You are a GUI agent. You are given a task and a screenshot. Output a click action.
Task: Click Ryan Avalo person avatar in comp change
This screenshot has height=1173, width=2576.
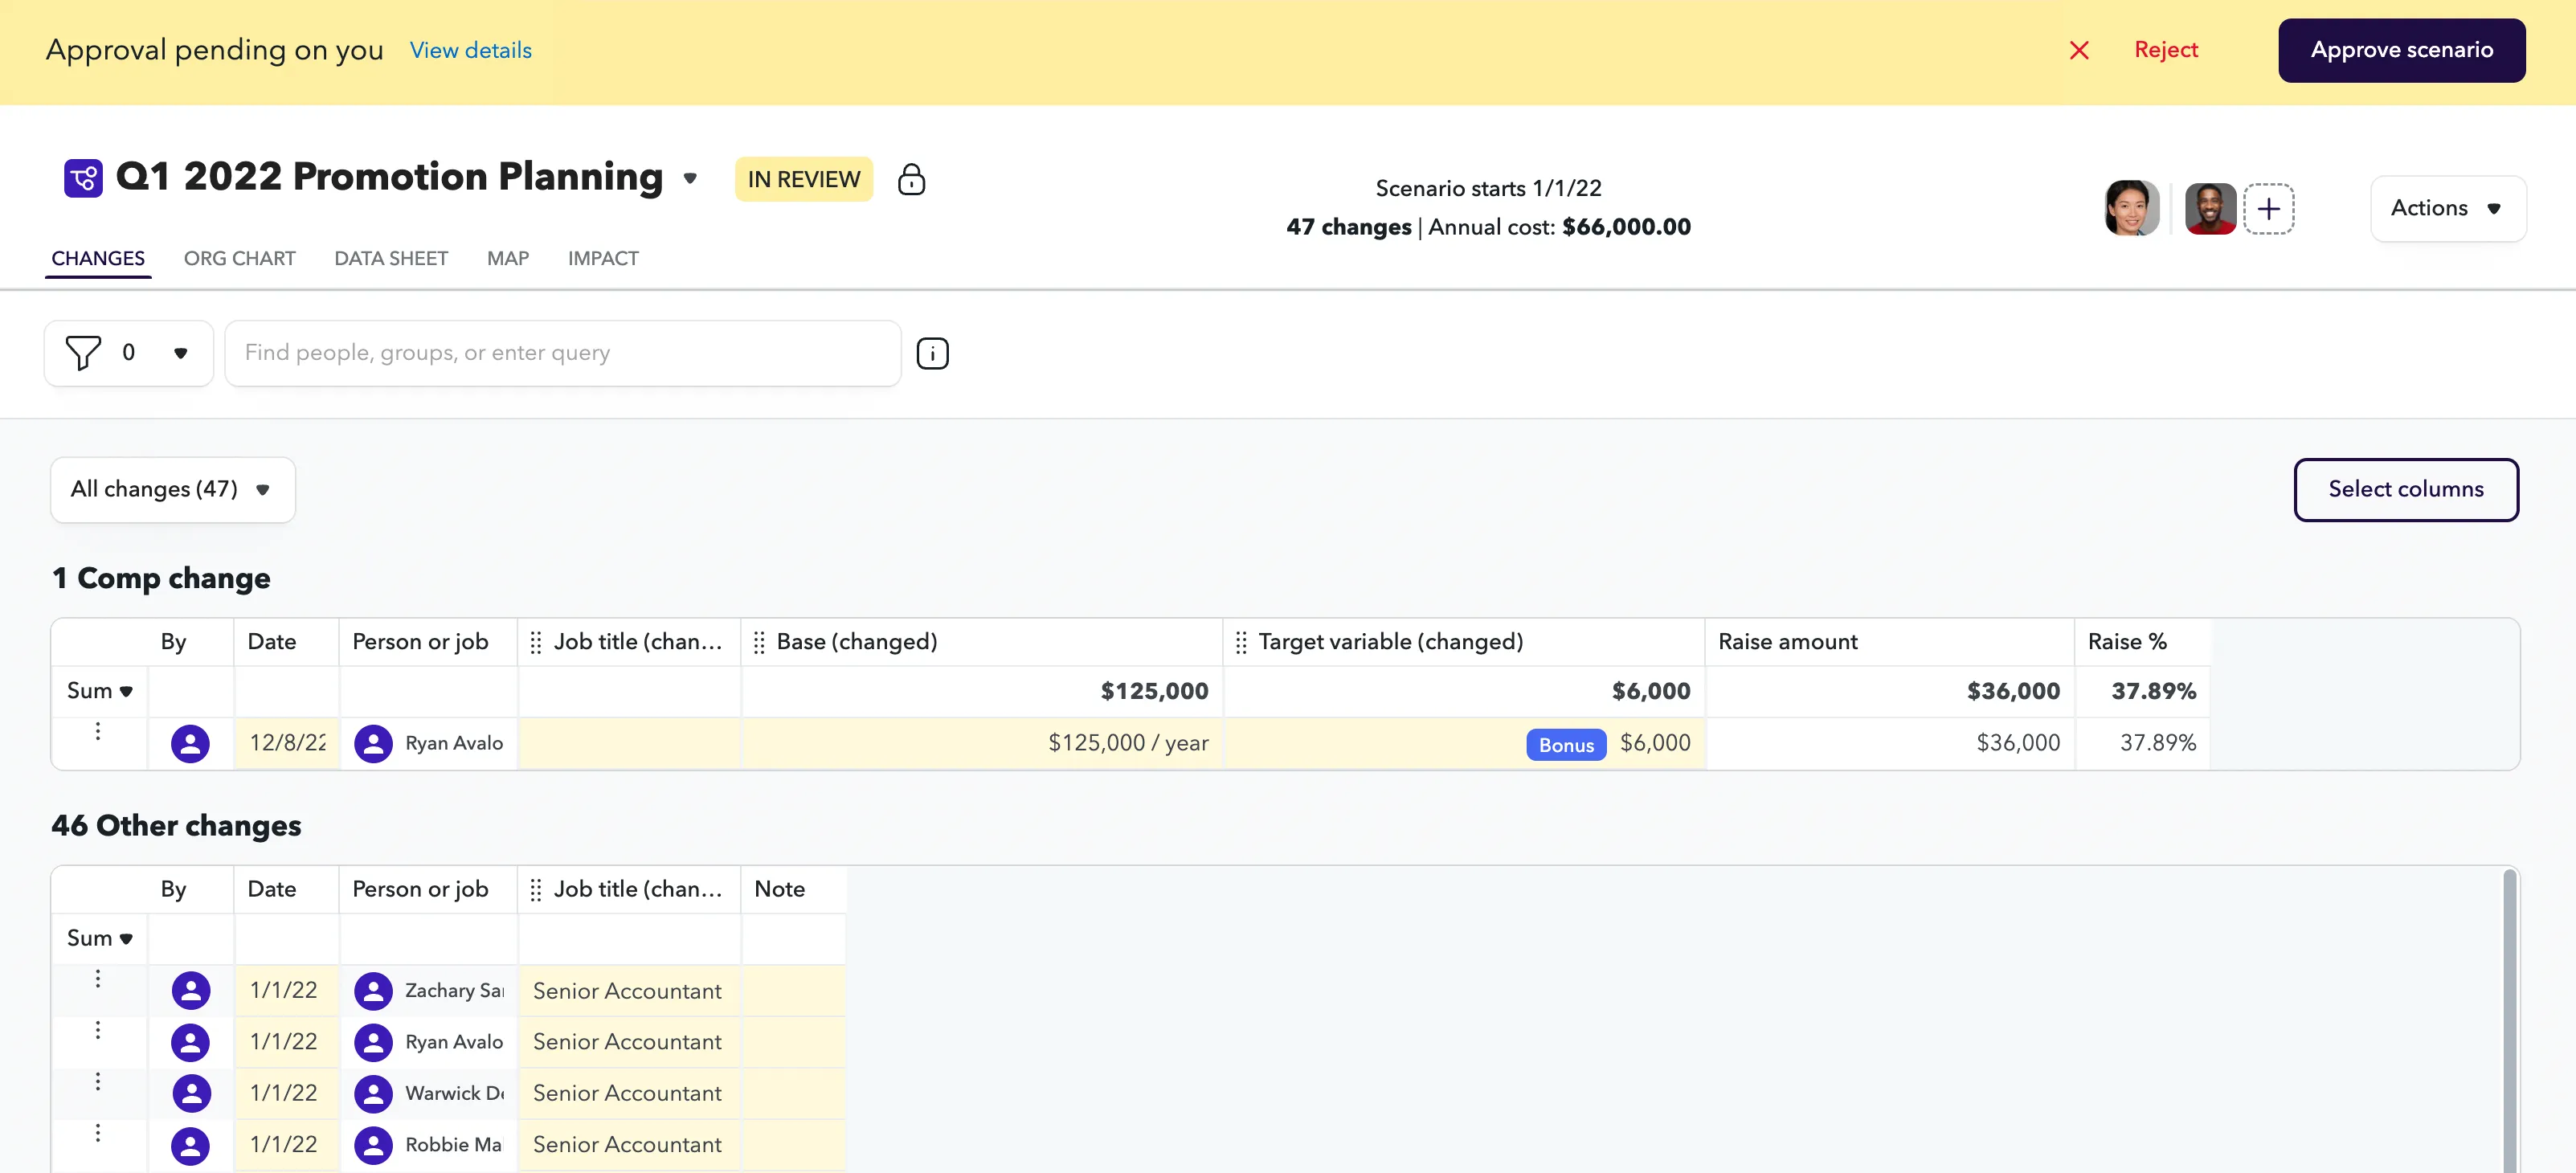[x=373, y=743]
